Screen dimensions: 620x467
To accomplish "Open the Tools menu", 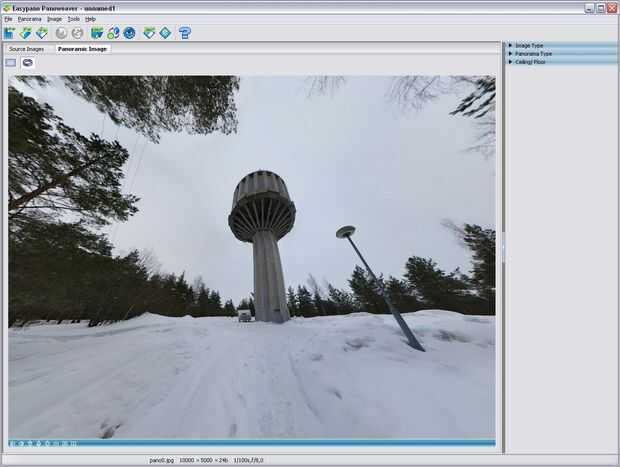I will point(74,19).
